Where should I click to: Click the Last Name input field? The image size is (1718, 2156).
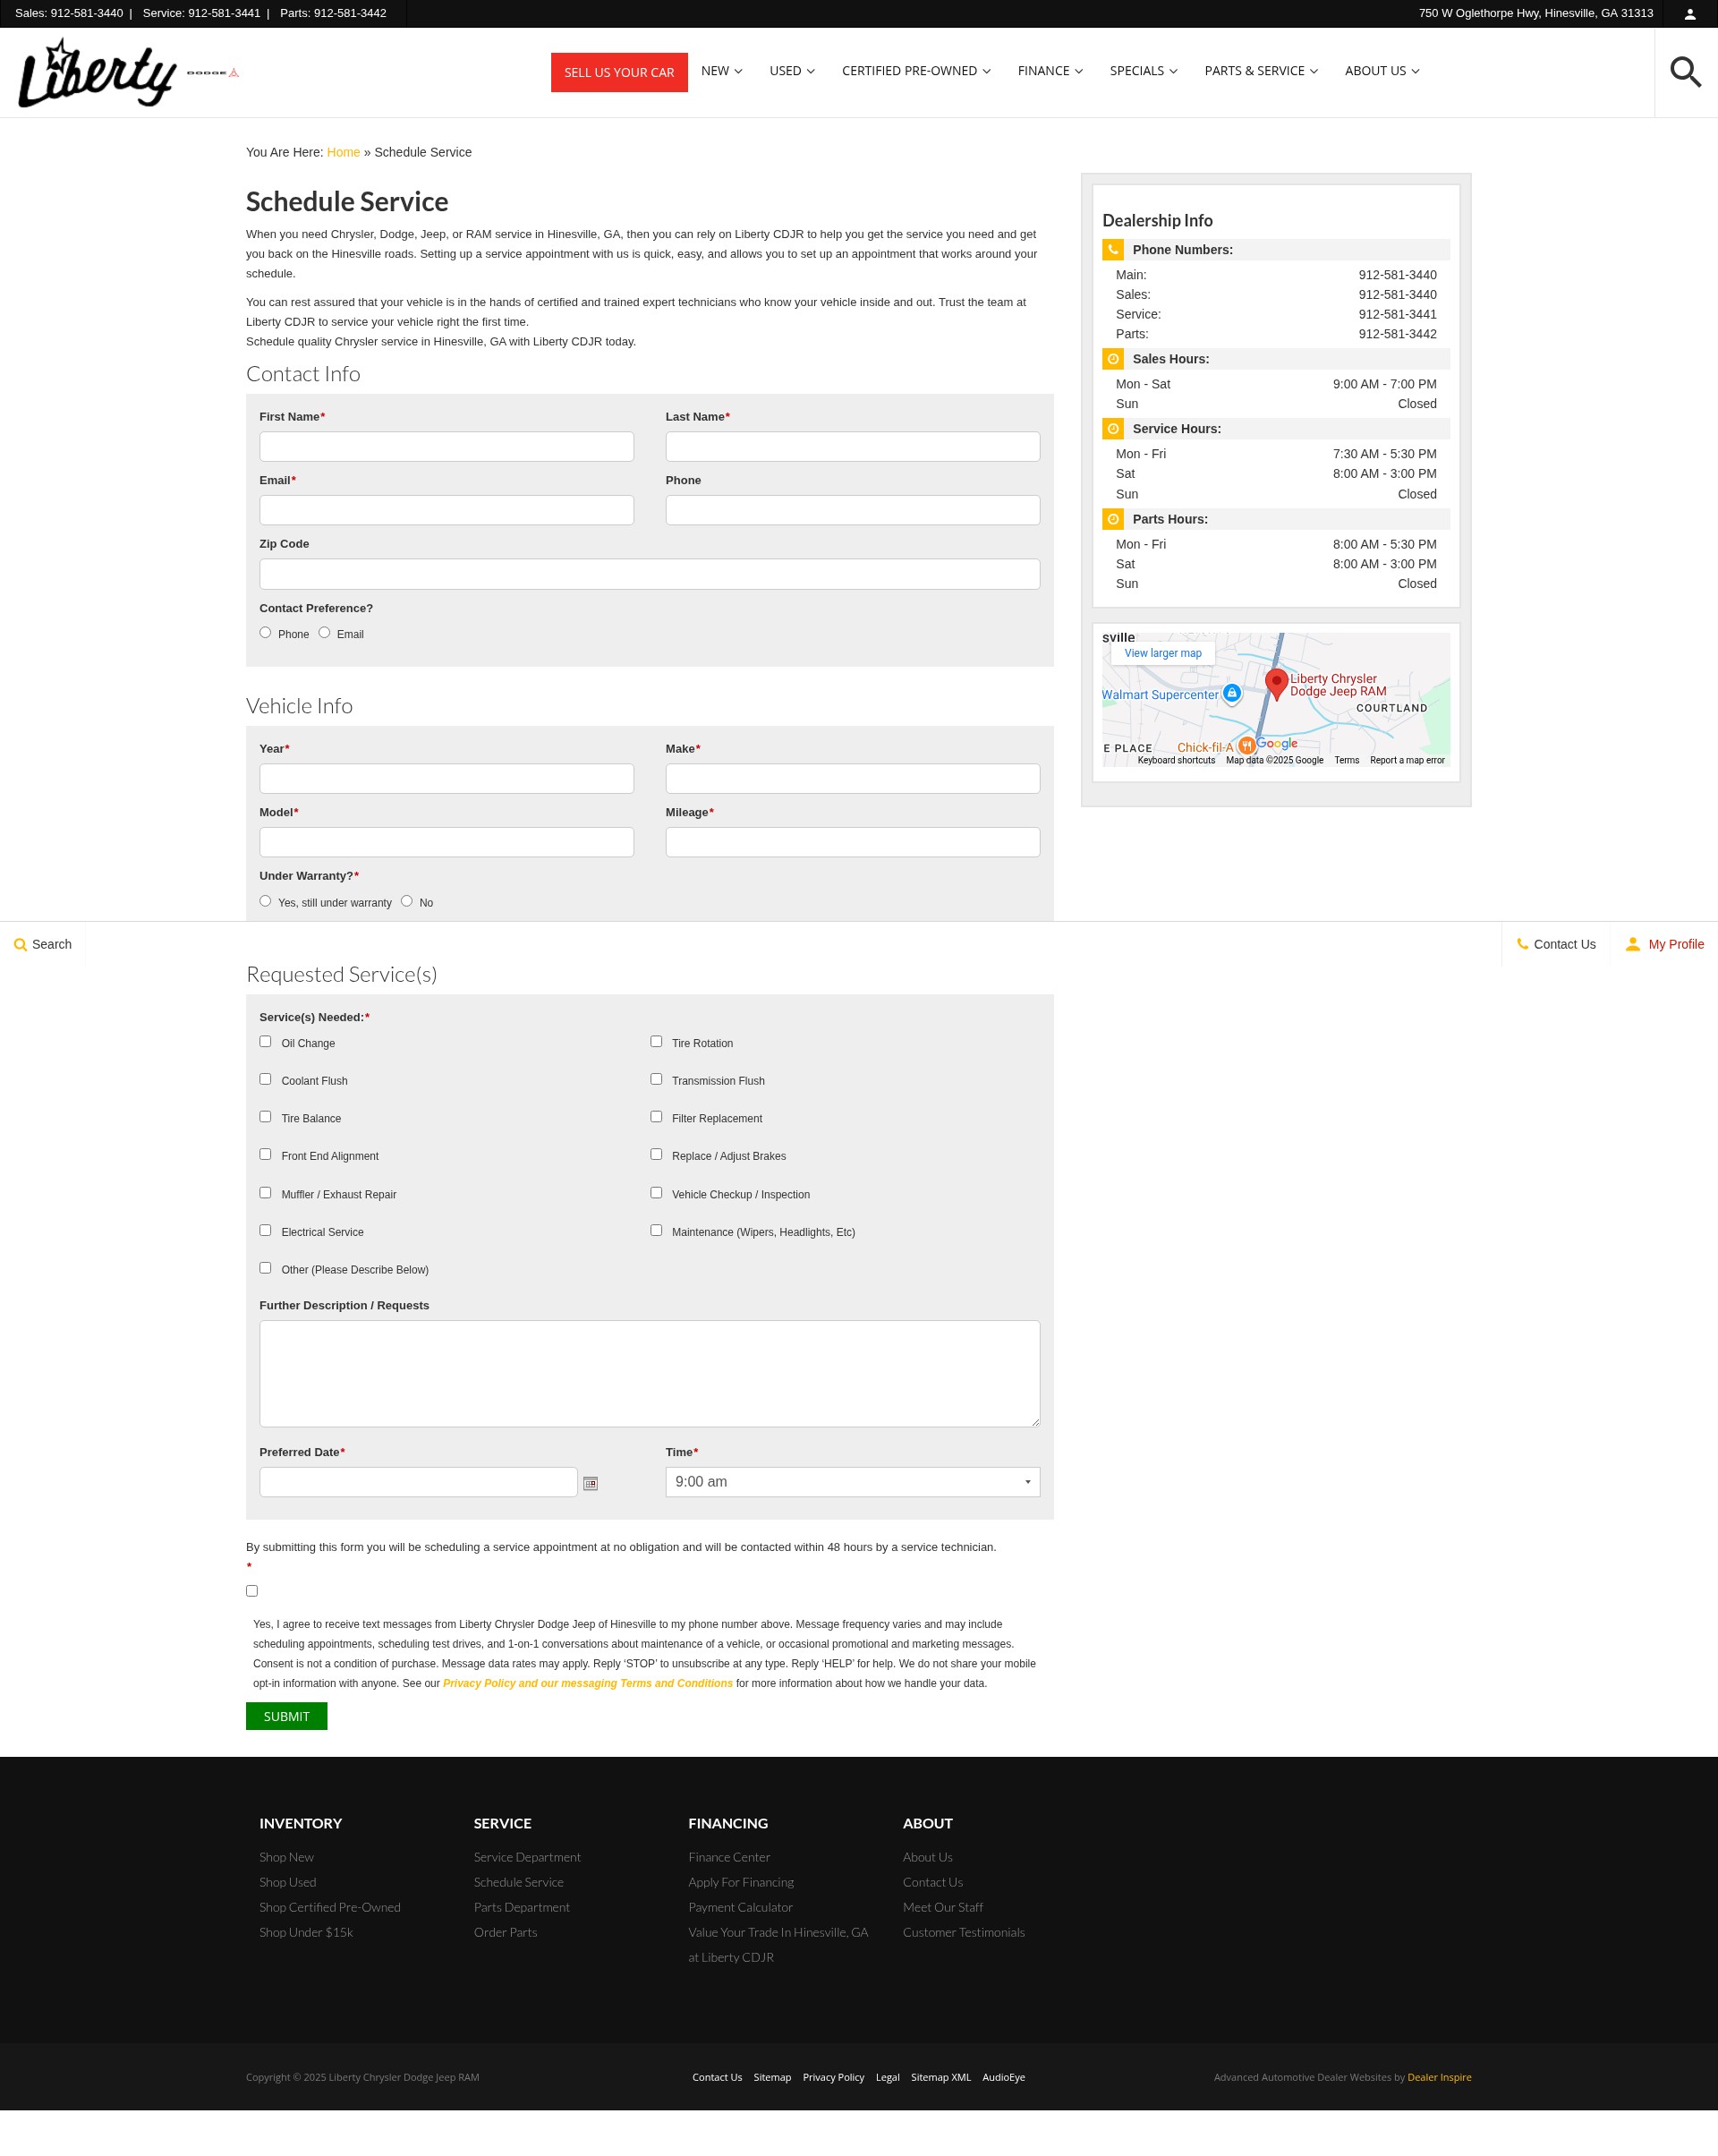tap(852, 447)
